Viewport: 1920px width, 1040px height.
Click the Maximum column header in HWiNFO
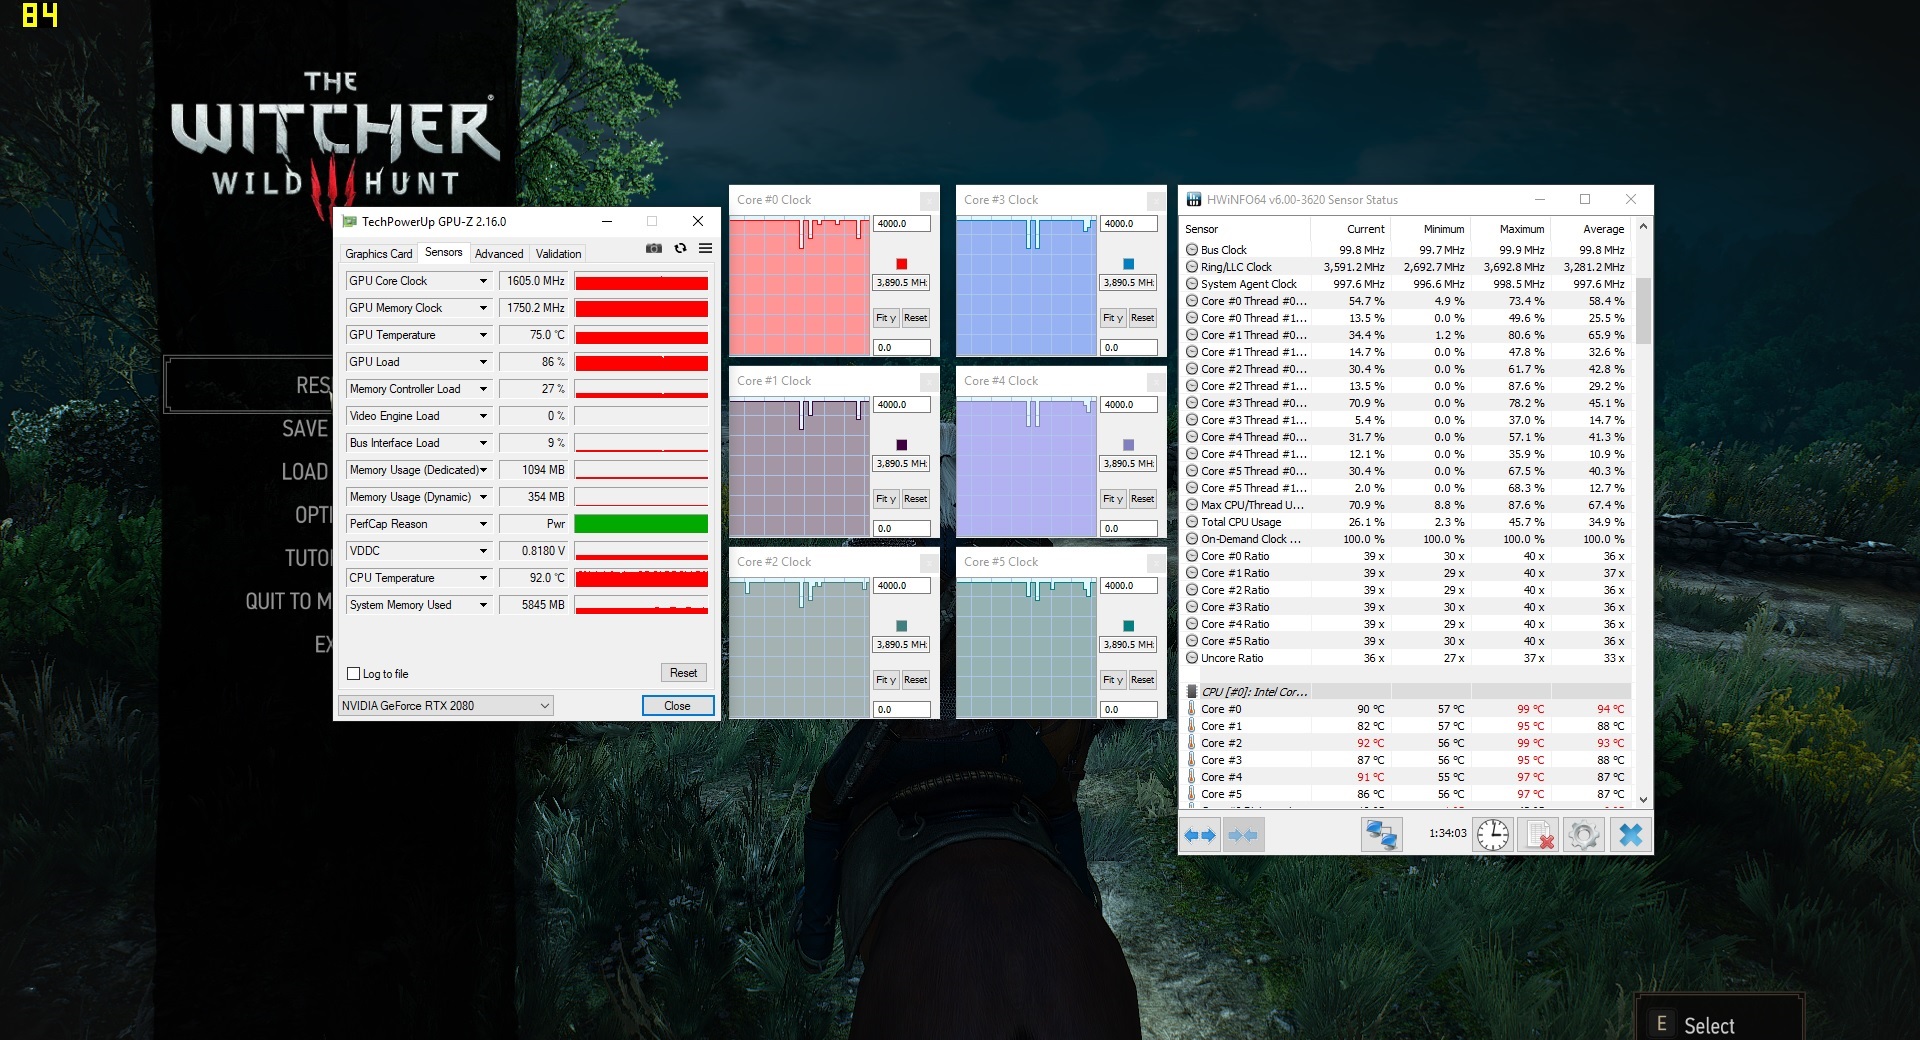coord(1510,229)
